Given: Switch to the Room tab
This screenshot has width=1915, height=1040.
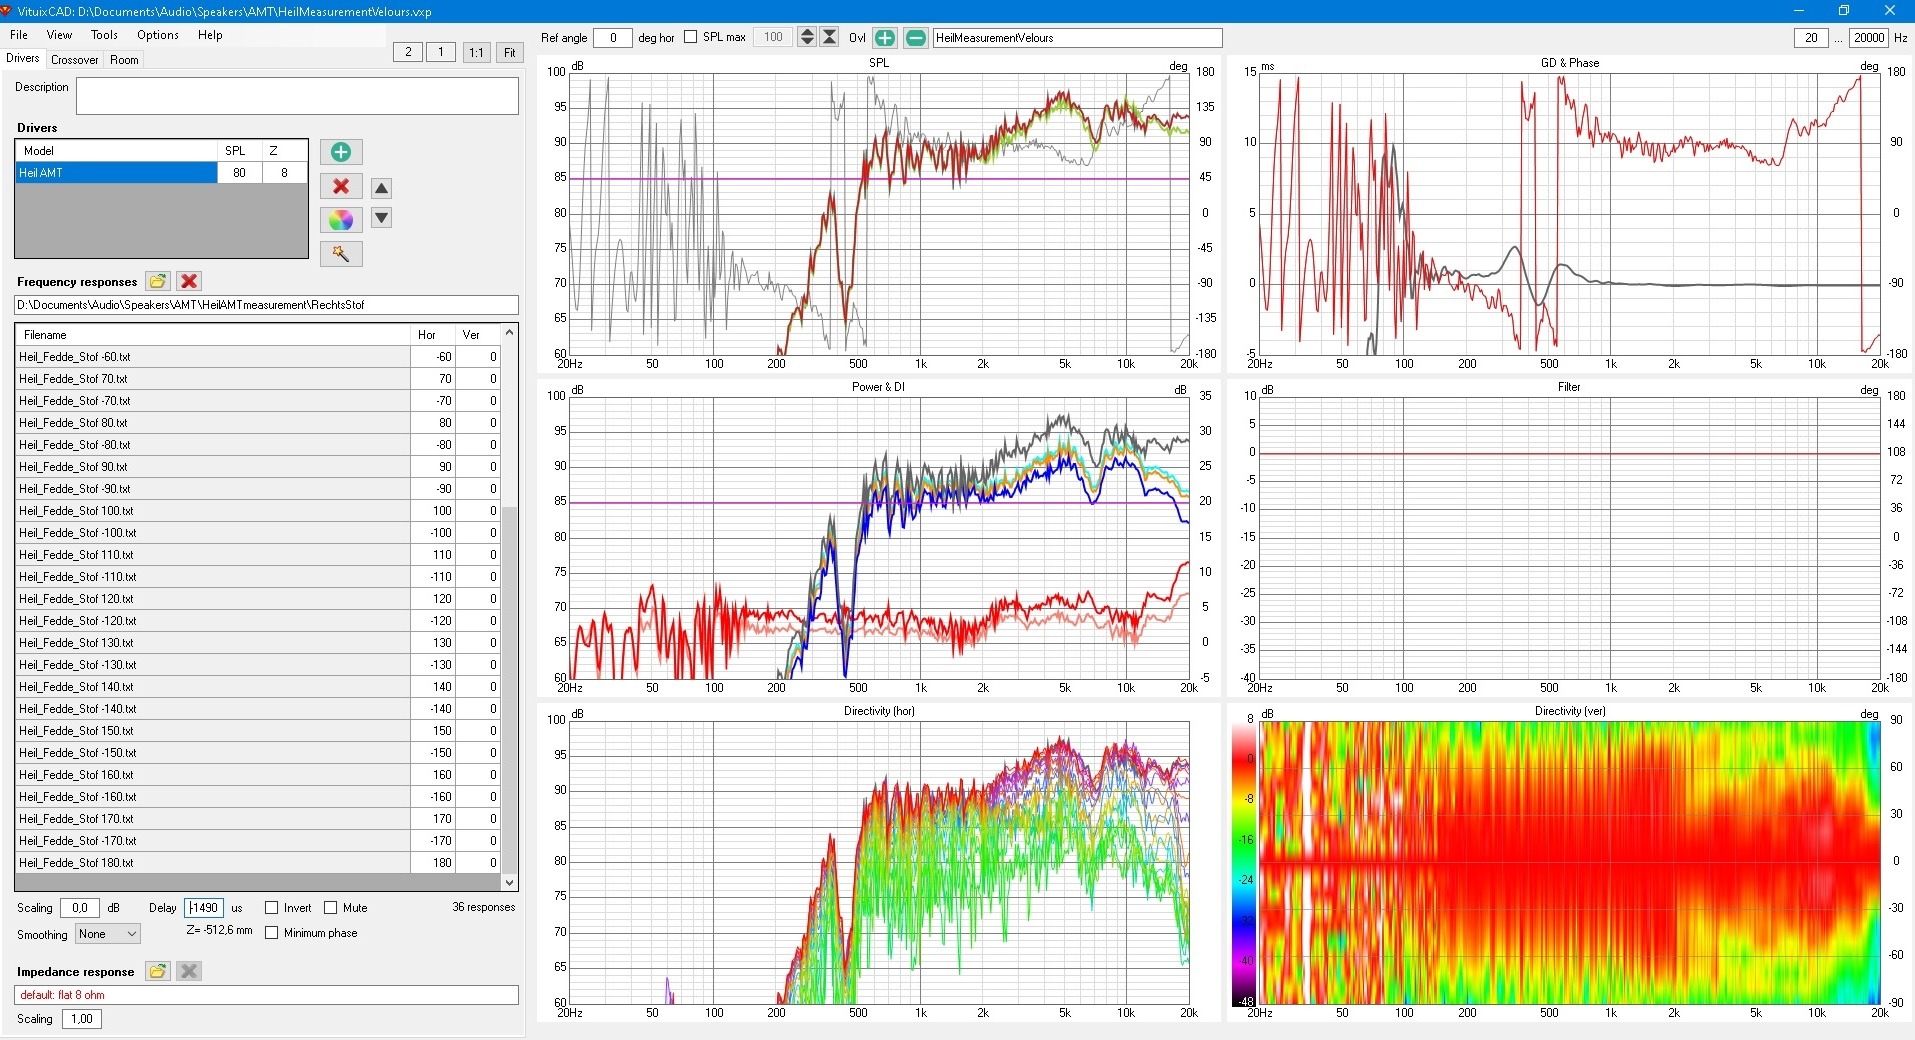Looking at the screenshot, I should tap(124, 60).
